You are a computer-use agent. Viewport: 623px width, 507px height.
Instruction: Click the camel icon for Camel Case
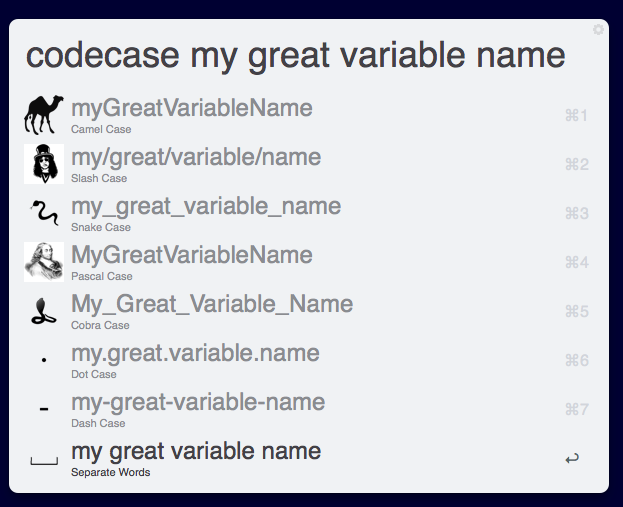coord(44,115)
